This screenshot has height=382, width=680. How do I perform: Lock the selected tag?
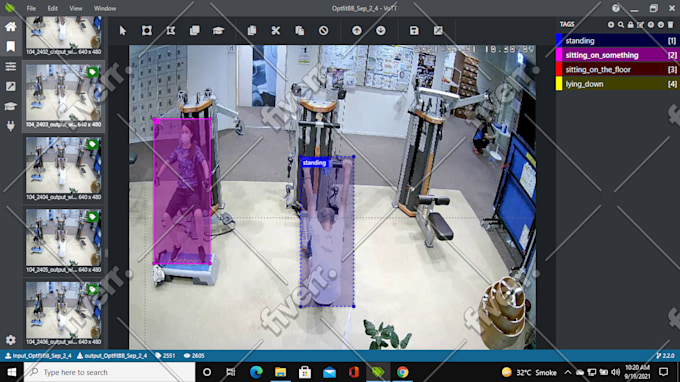[631, 25]
